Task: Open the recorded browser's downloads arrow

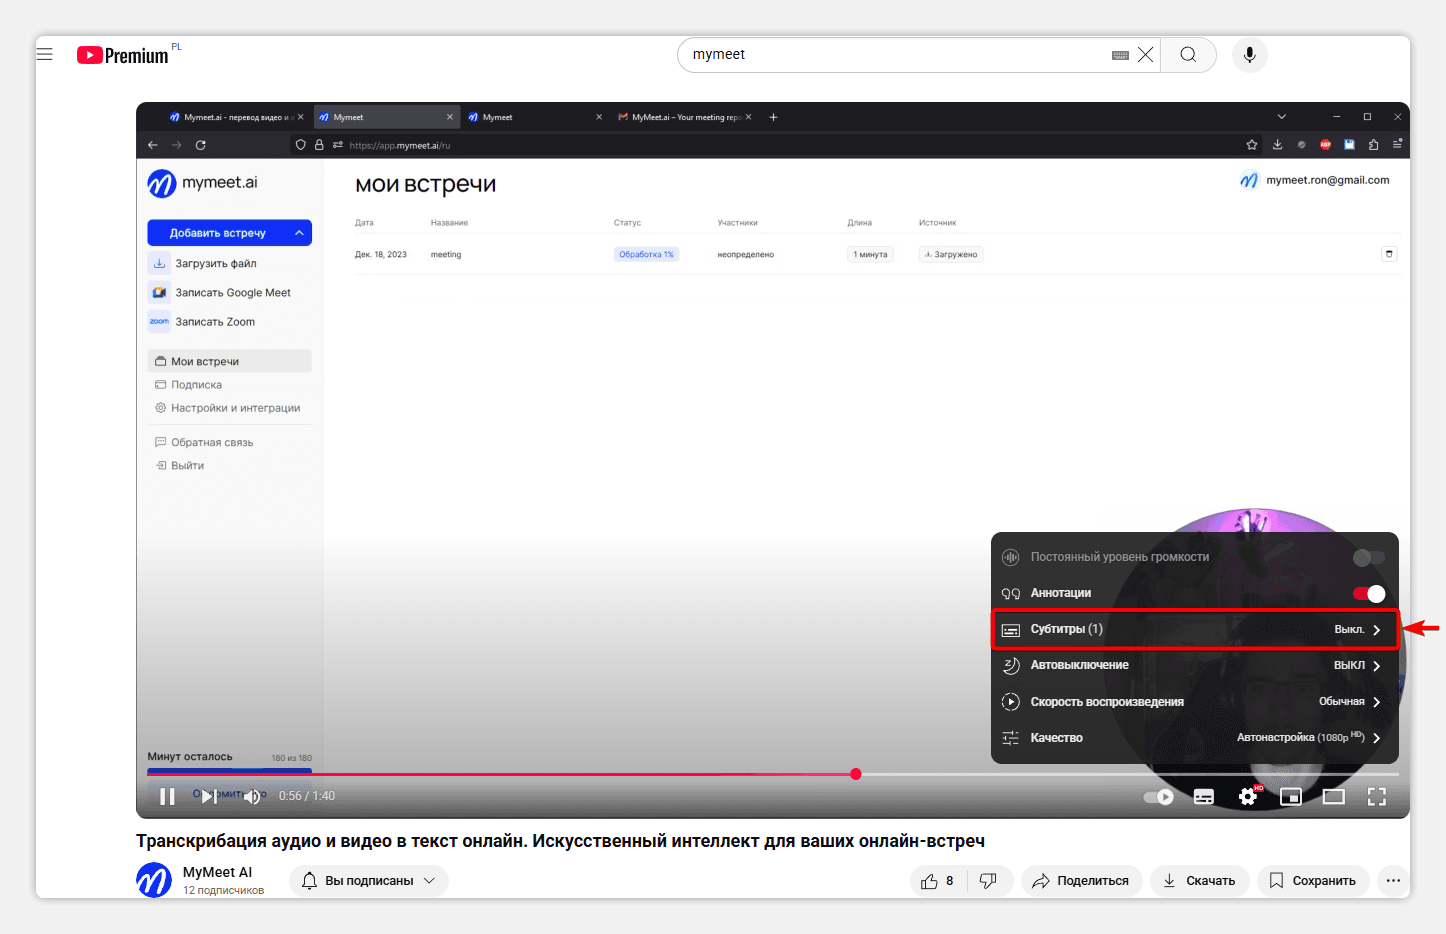Action: pyautogui.click(x=1277, y=145)
